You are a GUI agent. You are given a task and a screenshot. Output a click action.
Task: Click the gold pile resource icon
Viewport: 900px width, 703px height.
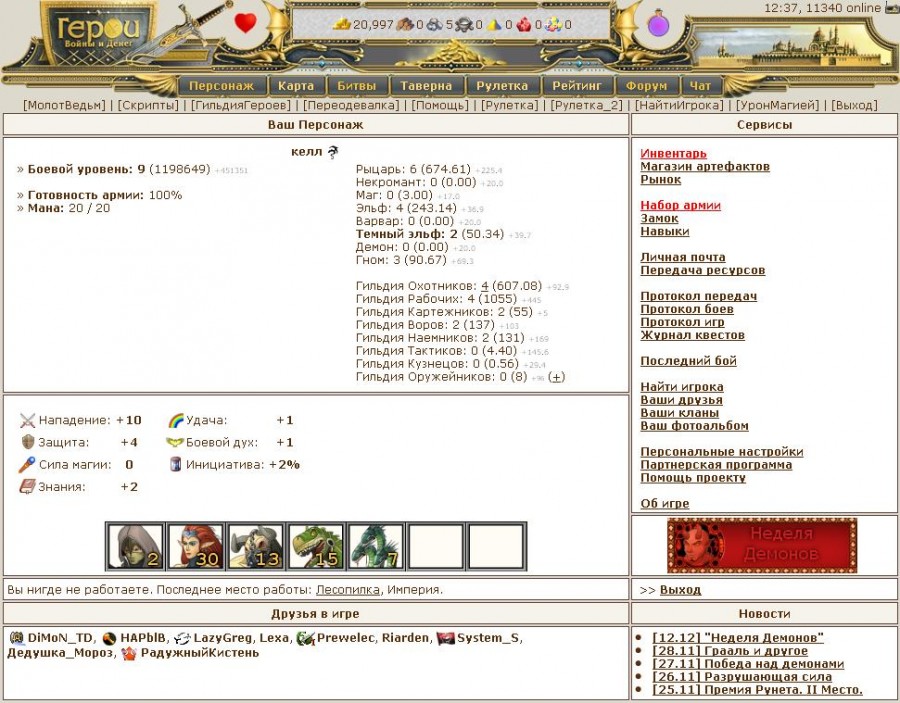coord(342,24)
